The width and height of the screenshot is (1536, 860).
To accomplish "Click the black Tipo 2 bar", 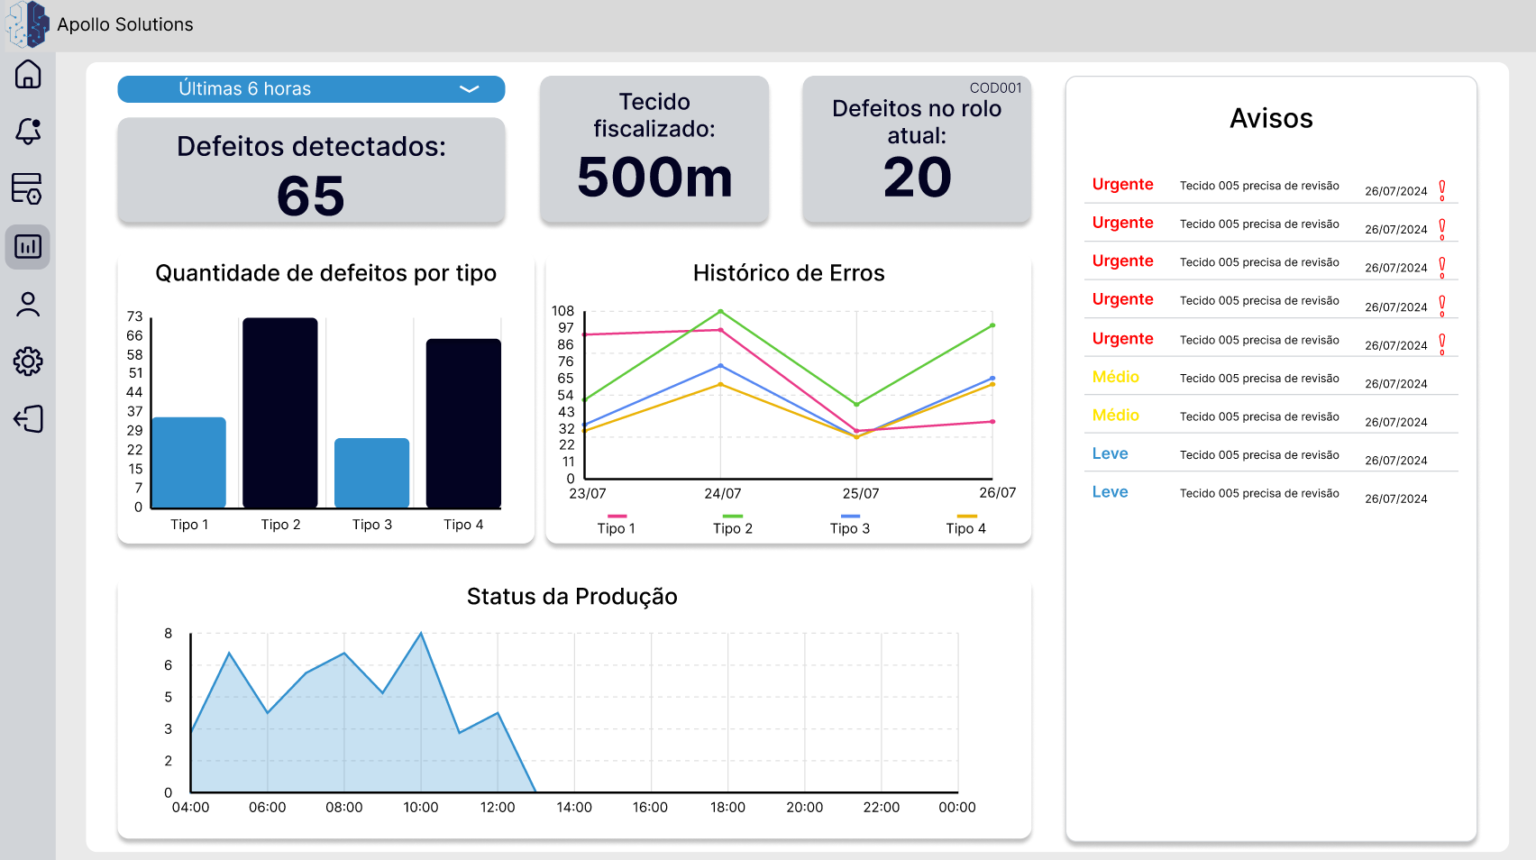I will pyautogui.click(x=280, y=413).
